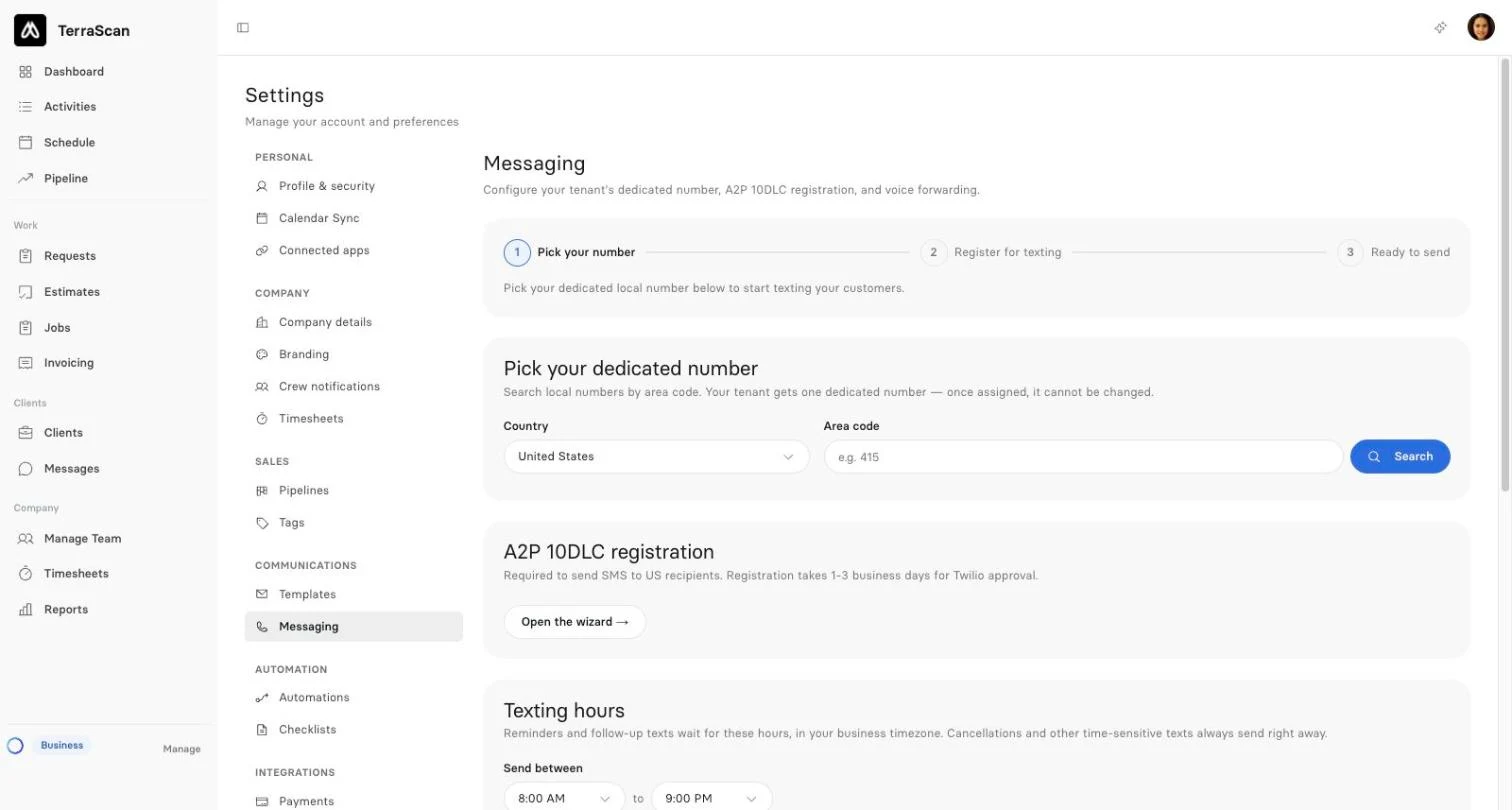Open Profile & security settings
This screenshot has width=1512, height=810.
click(354, 186)
